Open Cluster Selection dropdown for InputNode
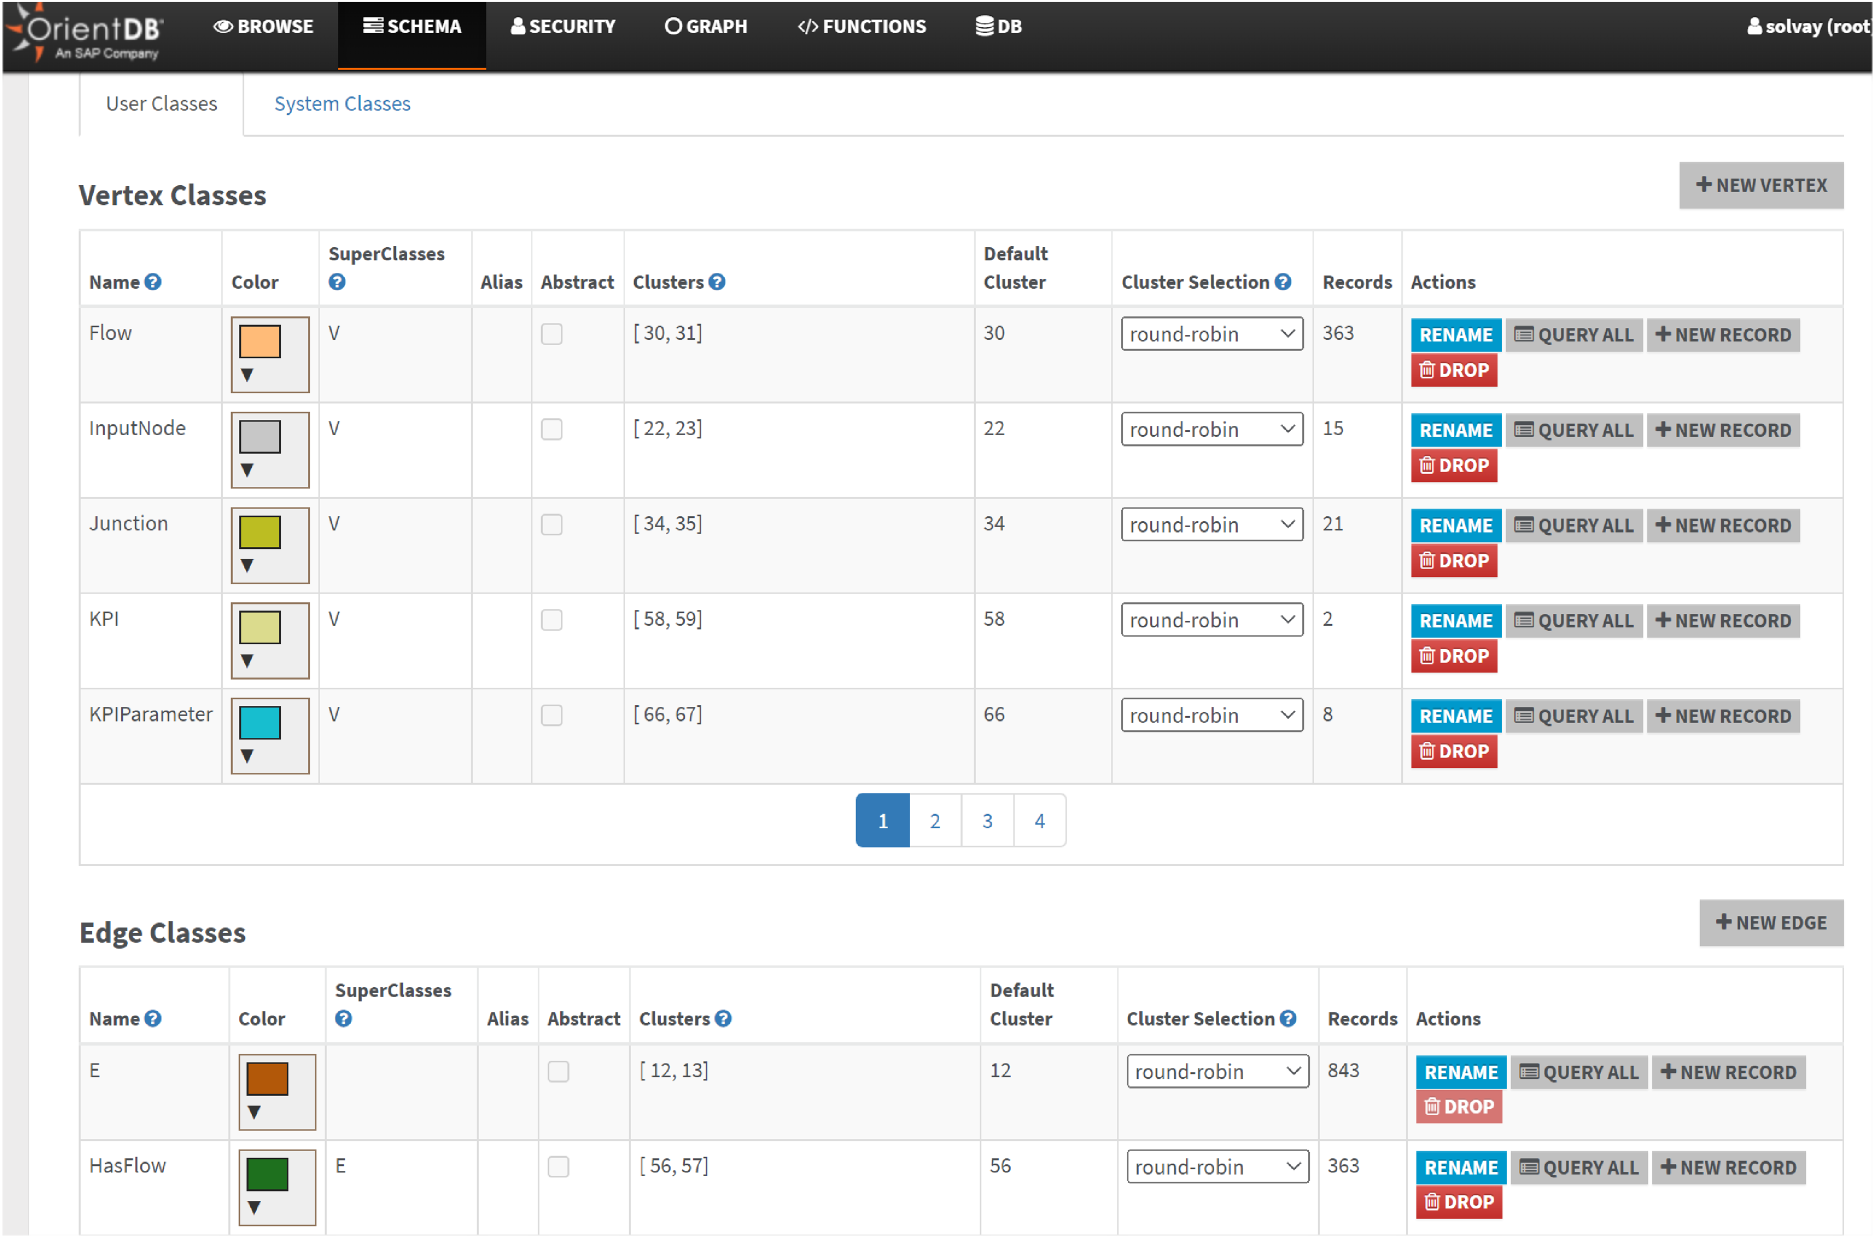1875x1238 pixels. (1212, 429)
